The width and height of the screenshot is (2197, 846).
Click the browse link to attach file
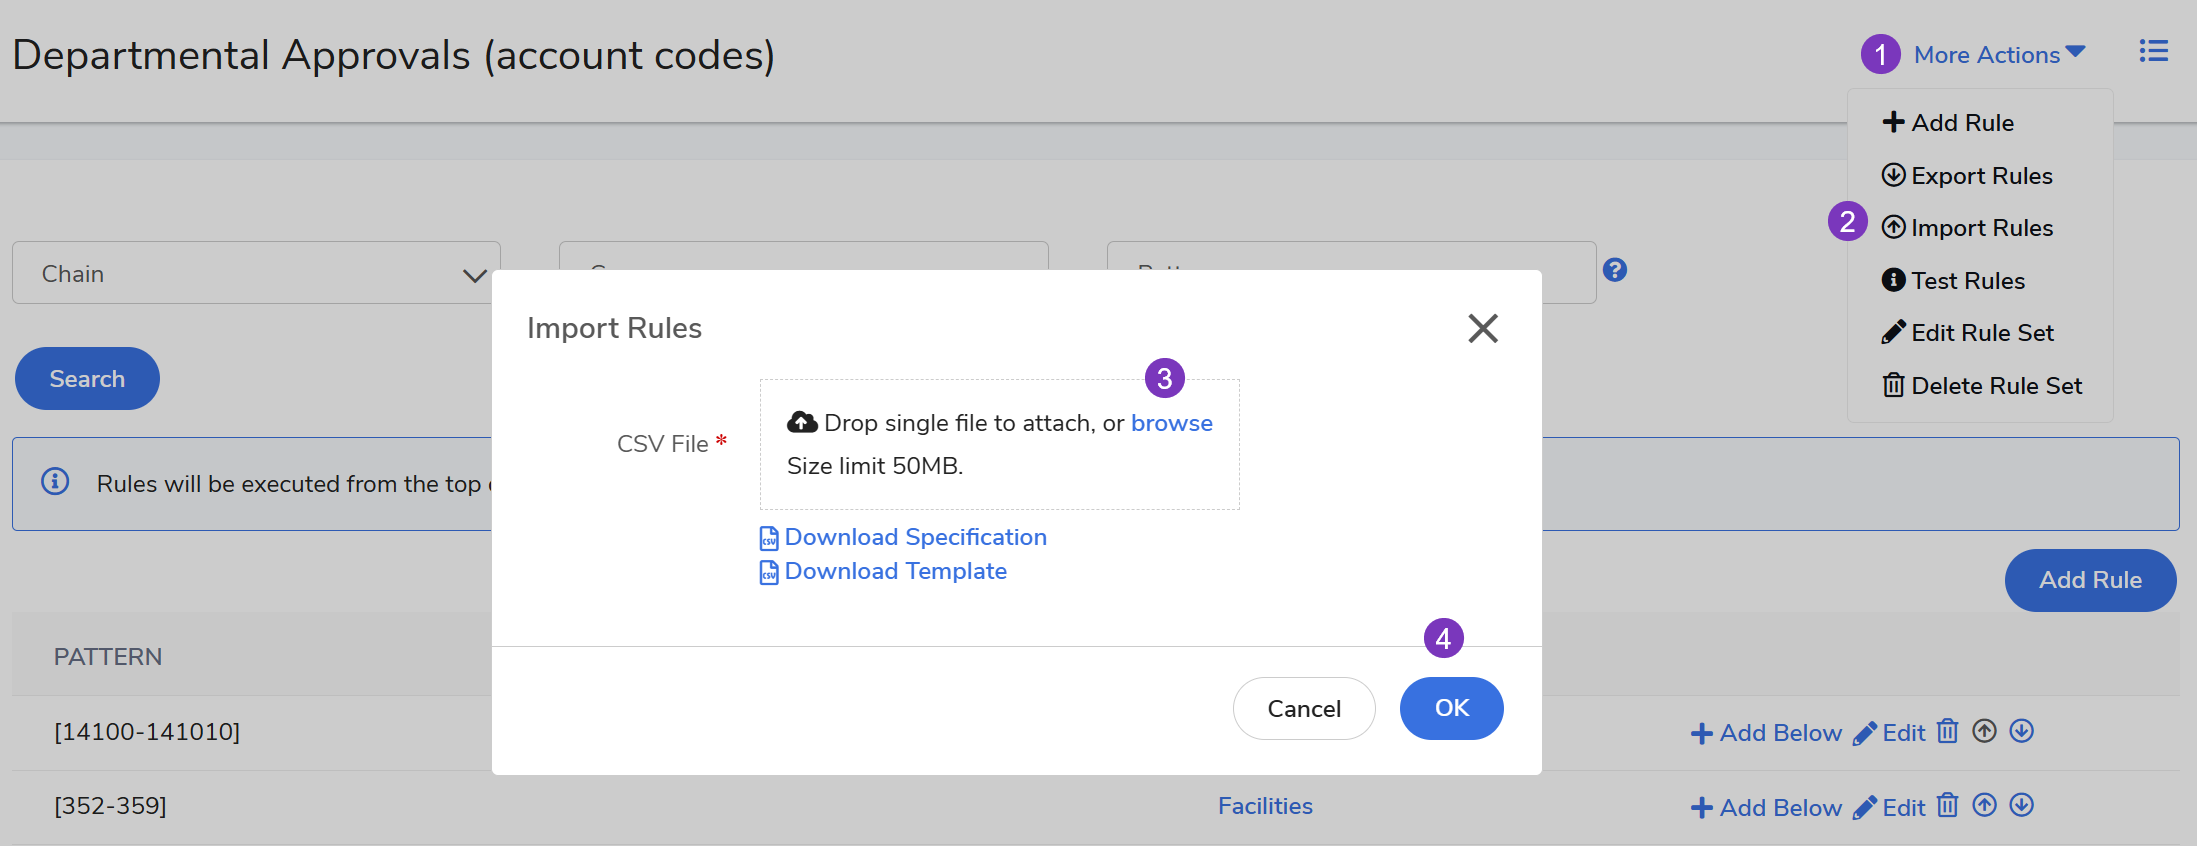tap(1171, 423)
